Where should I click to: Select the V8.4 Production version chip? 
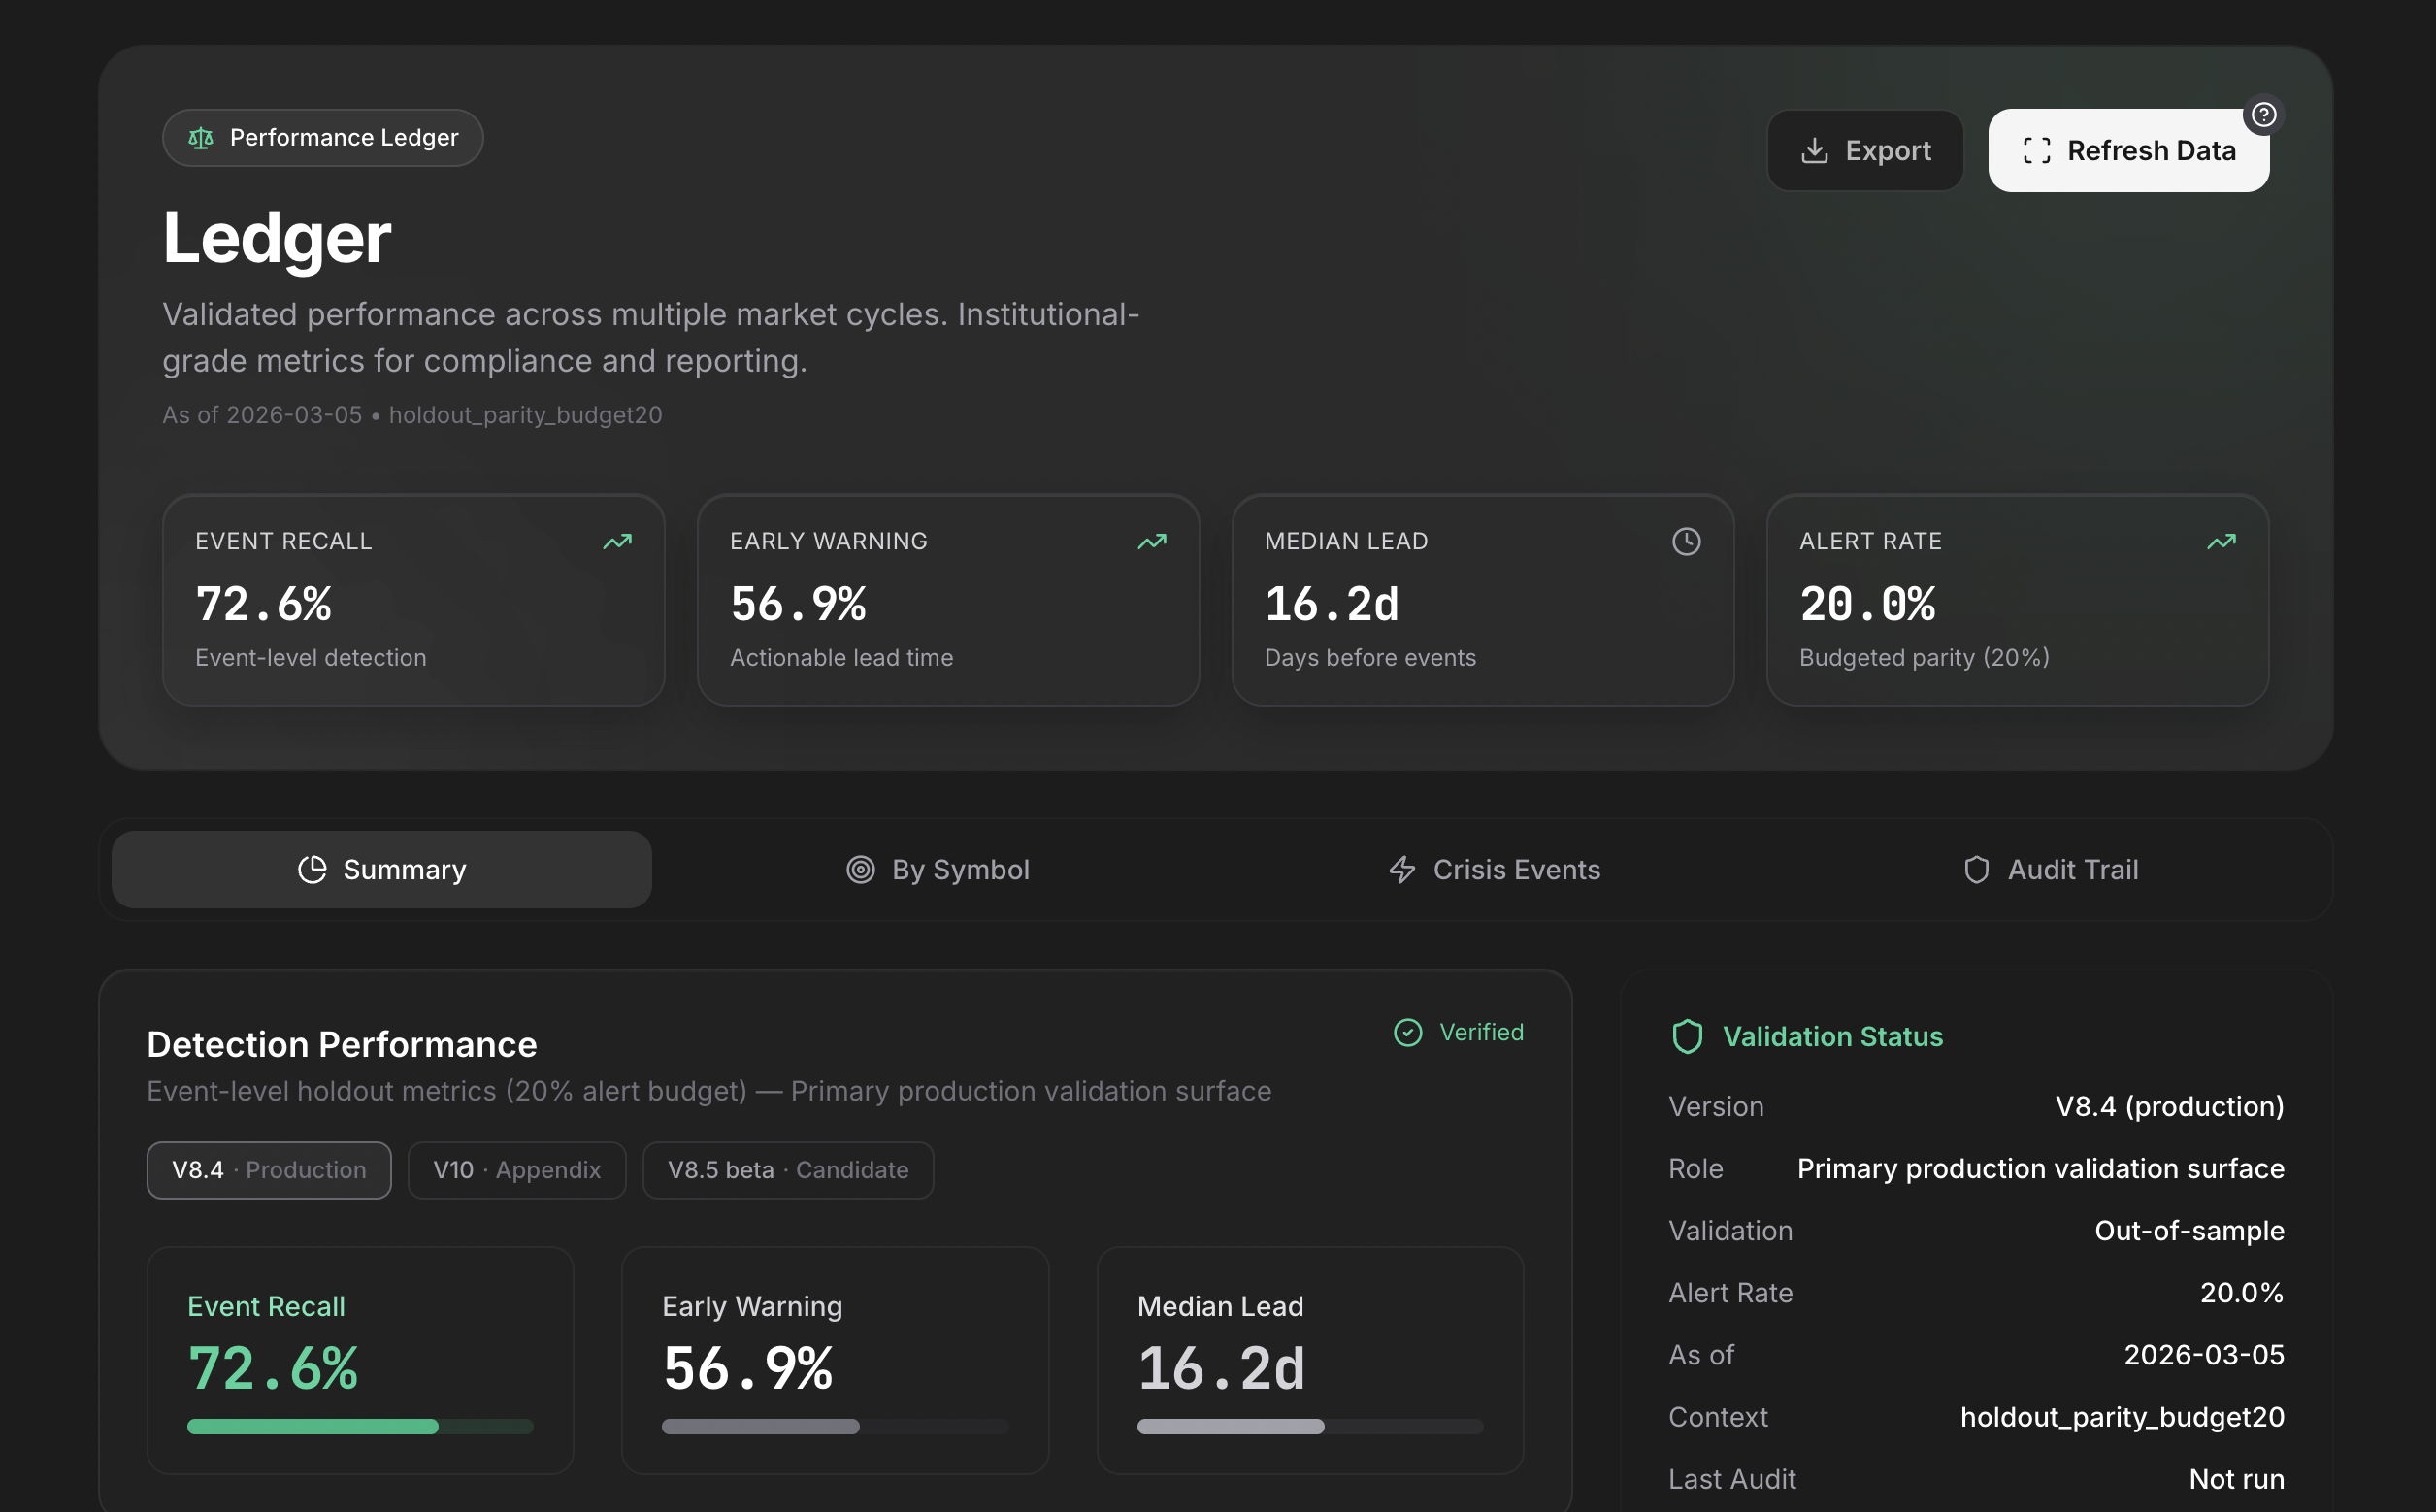point(269,1170)
